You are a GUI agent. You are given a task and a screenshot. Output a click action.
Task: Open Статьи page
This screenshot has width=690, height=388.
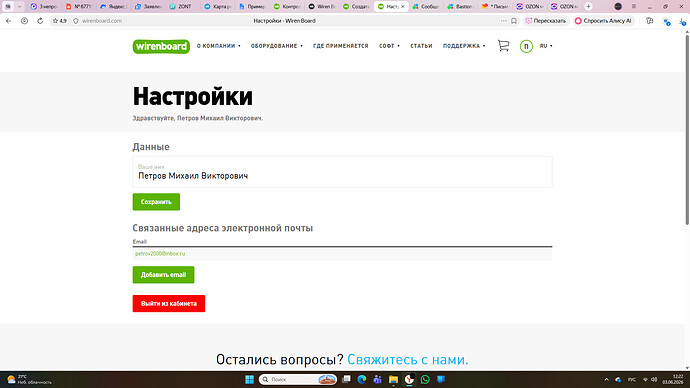(421, 46)
